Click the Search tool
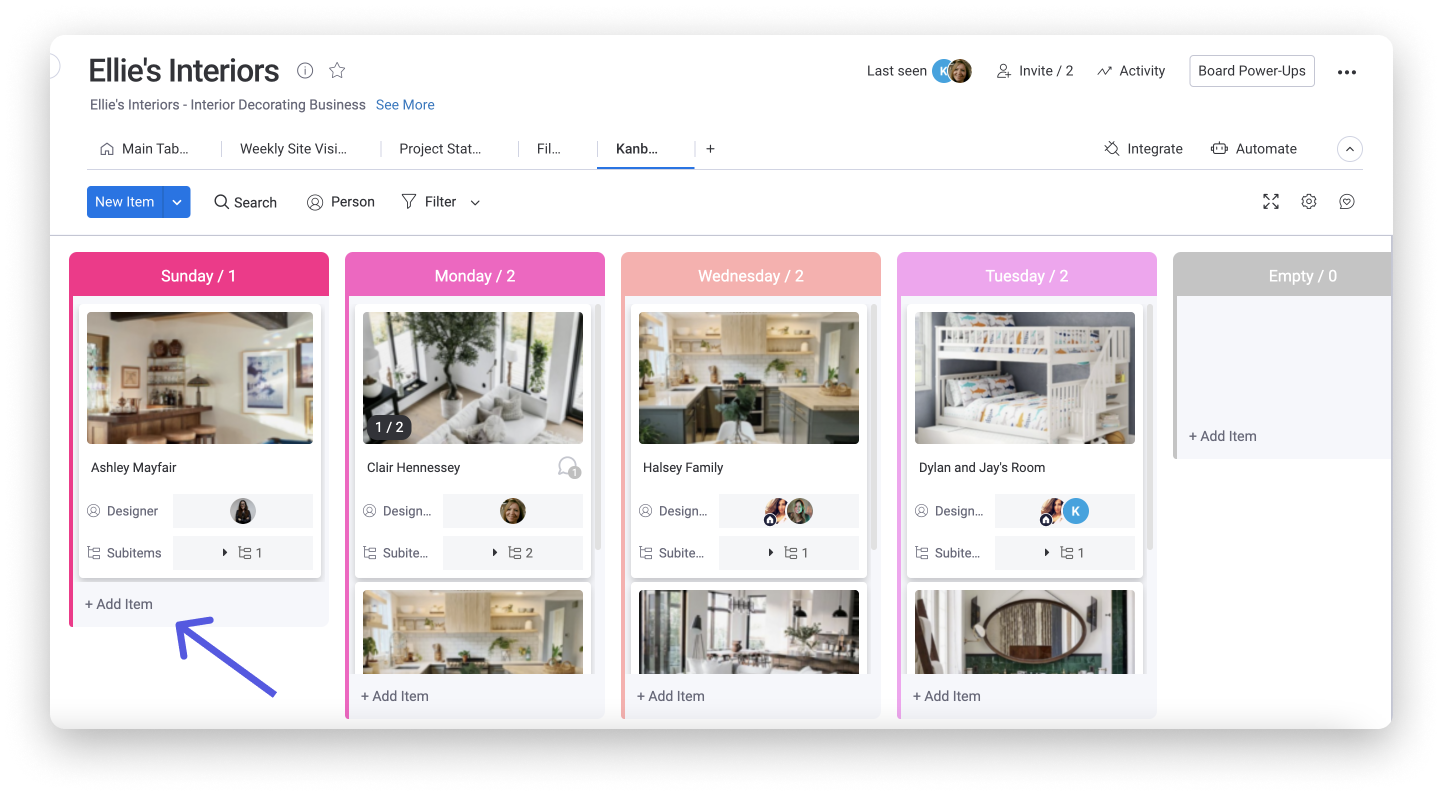 coord(245,202)
